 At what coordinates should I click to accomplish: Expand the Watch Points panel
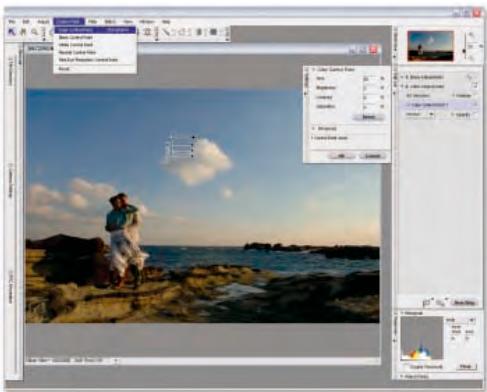[x=403, y=376]
